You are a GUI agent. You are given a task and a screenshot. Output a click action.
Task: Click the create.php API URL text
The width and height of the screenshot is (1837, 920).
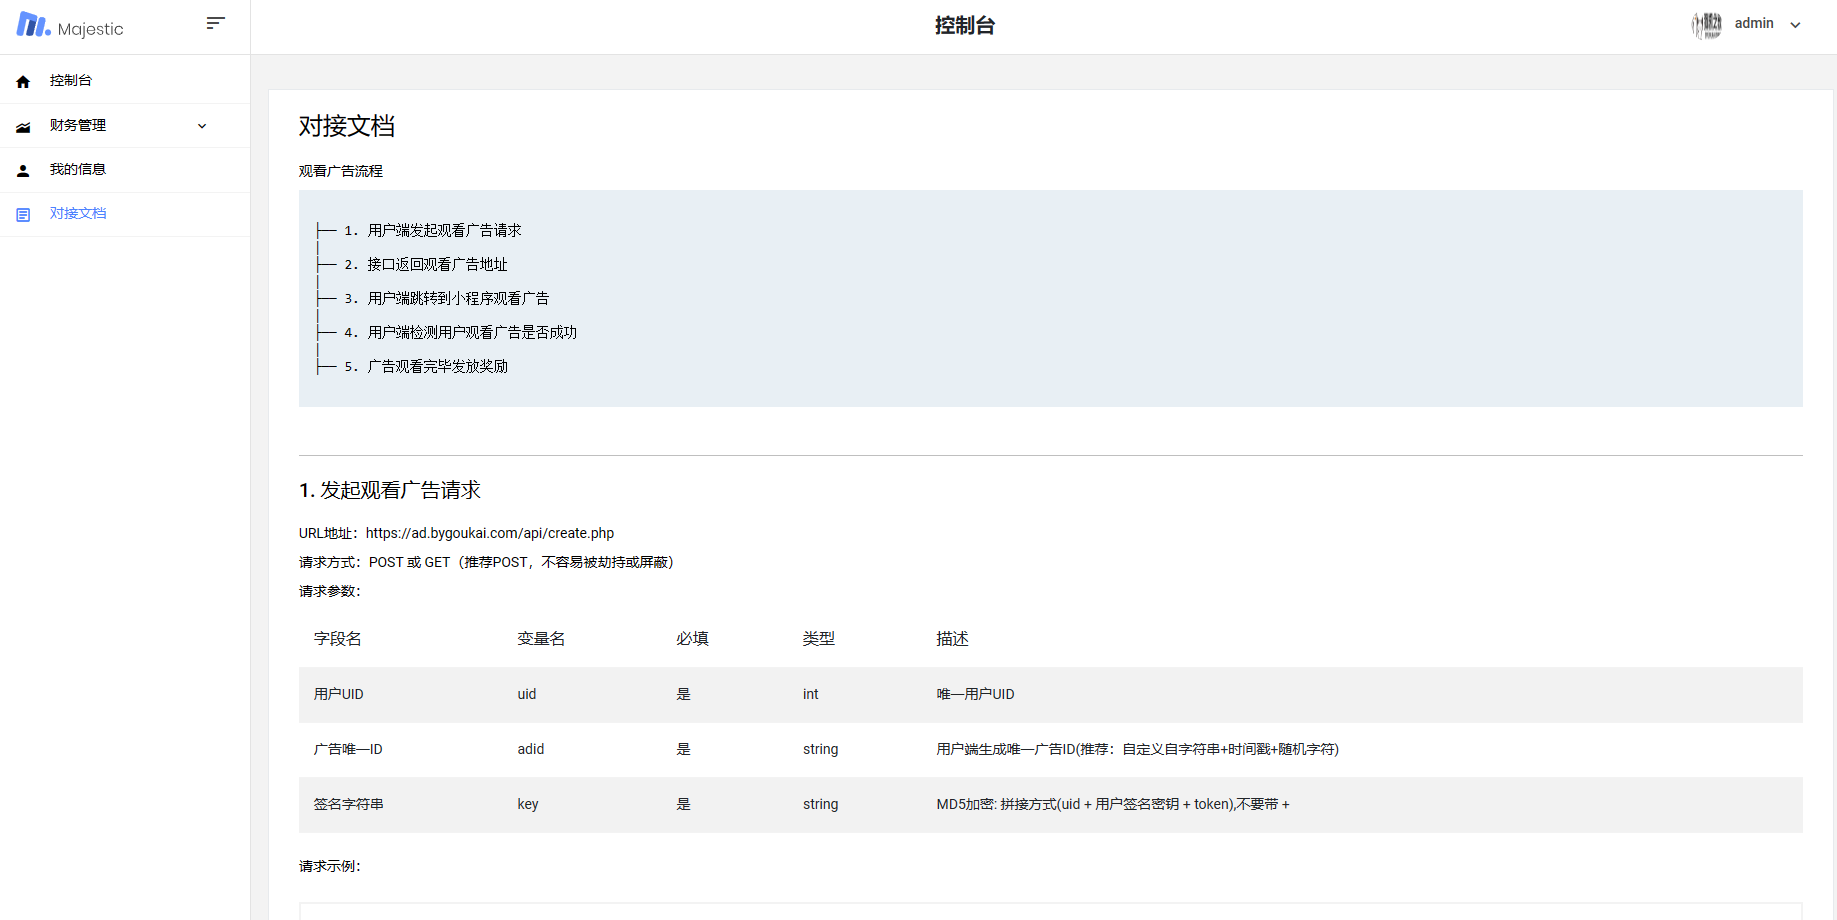pos(489,534)
